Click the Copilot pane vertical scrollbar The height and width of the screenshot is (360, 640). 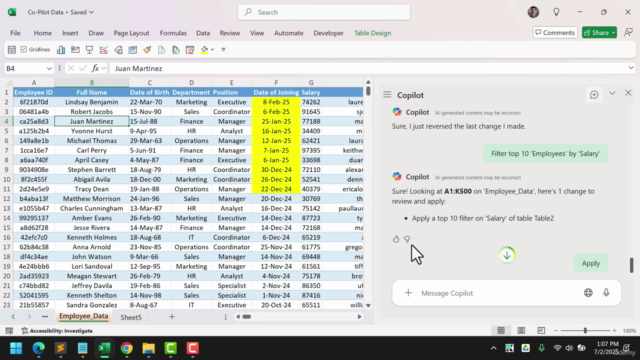pos(631,265)
